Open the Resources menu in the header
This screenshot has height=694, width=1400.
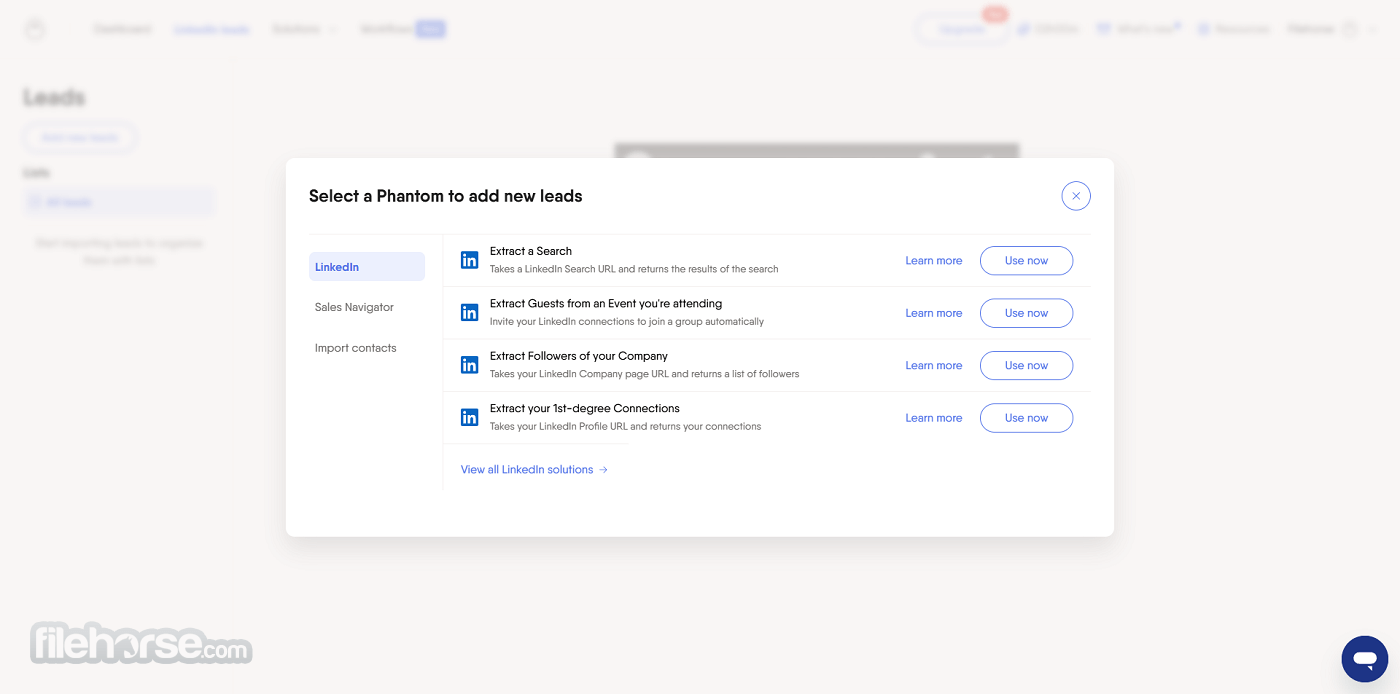(1233, 29)
